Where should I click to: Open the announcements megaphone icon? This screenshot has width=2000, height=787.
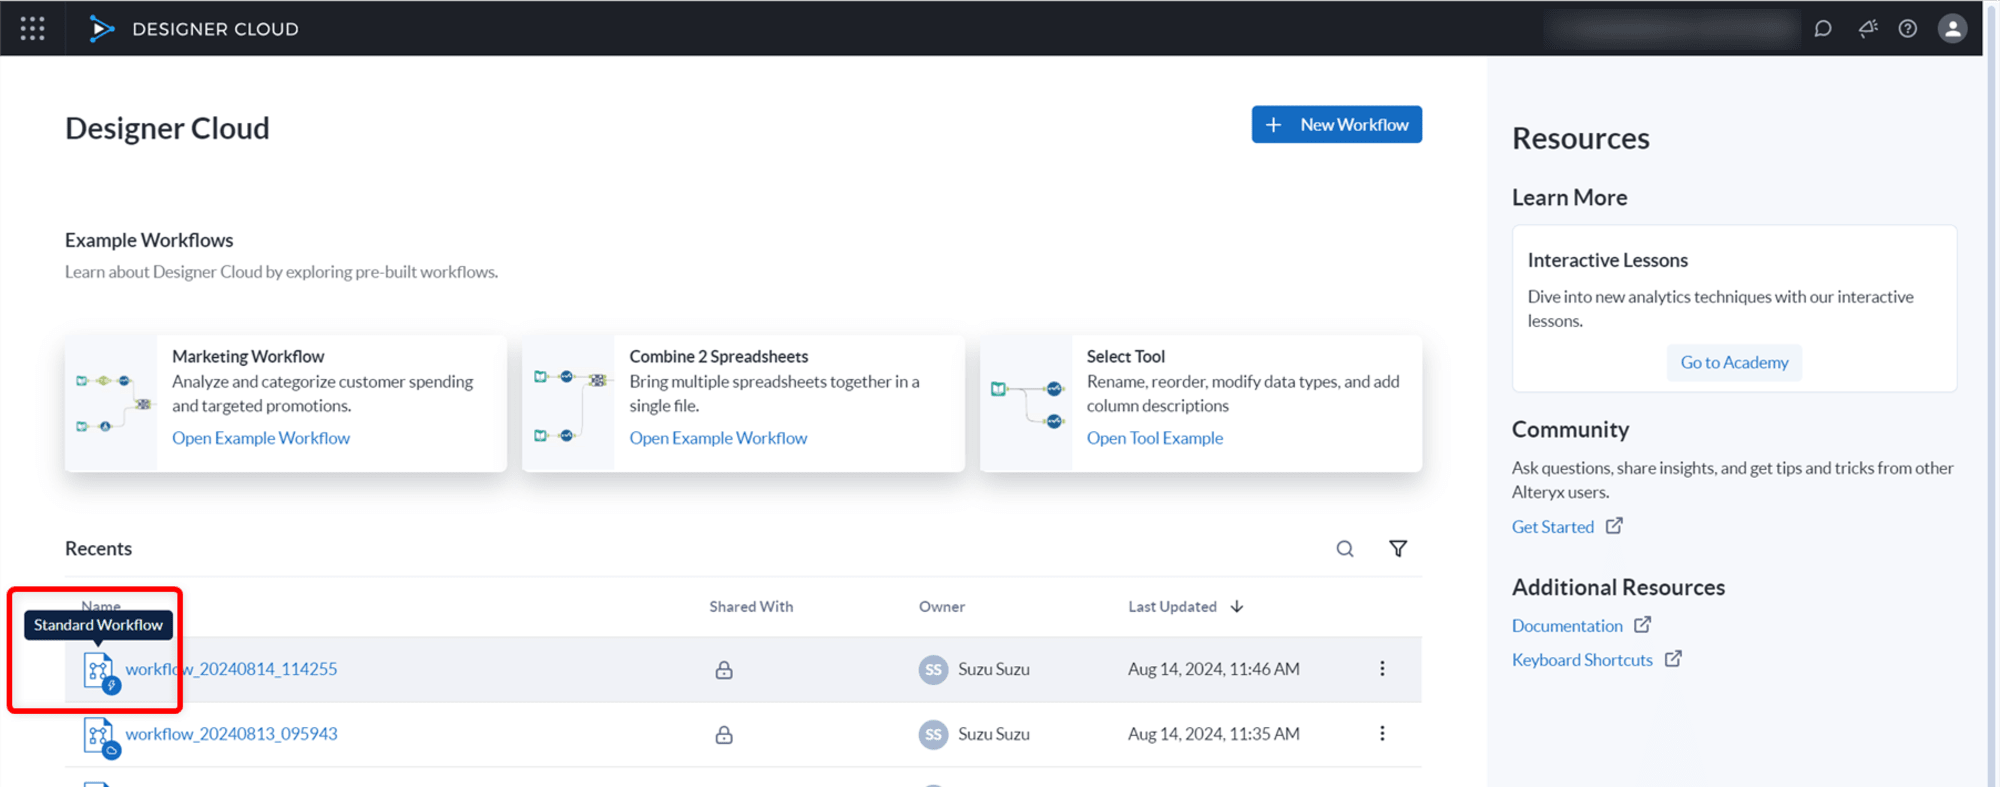1867,29
